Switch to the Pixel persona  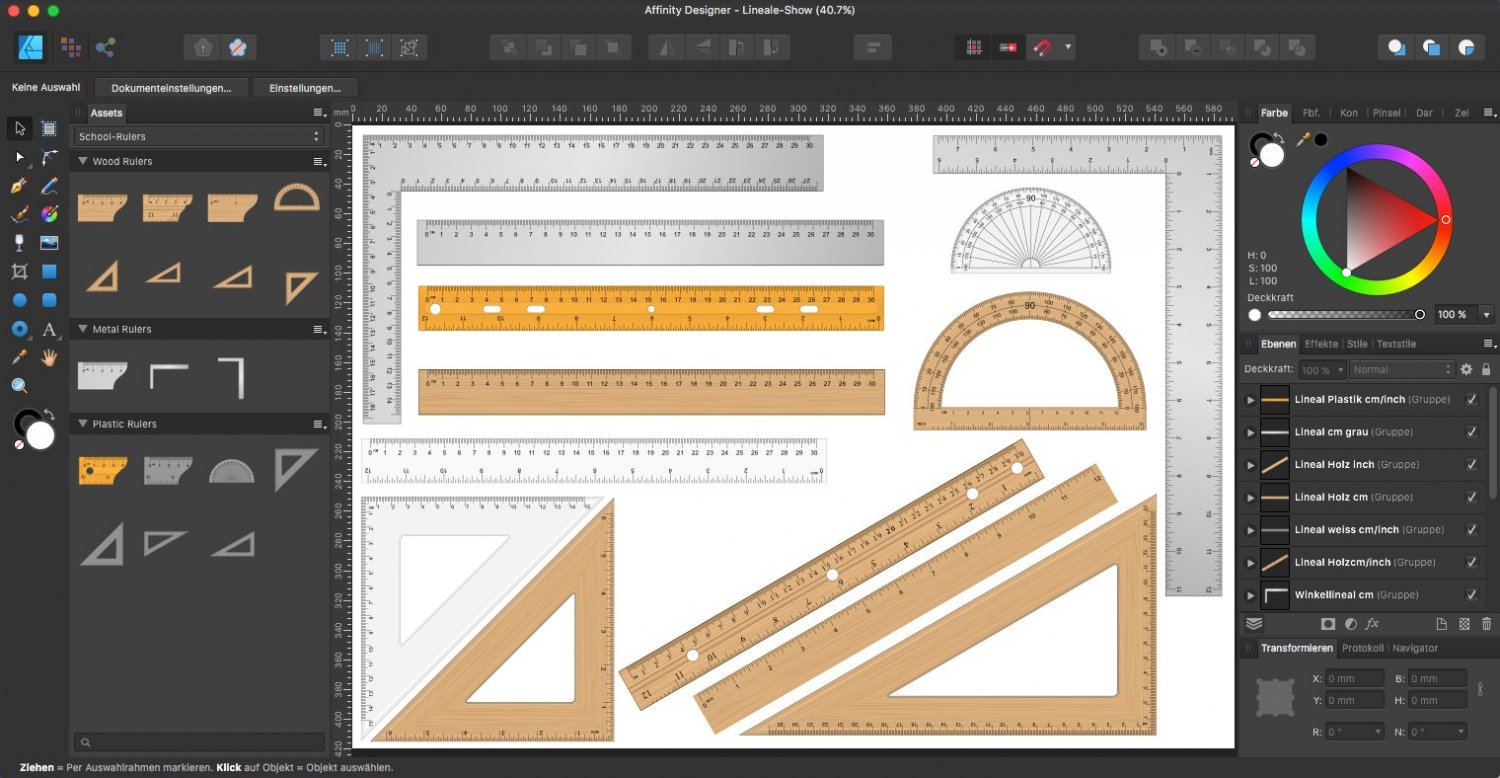pos(71,47)
